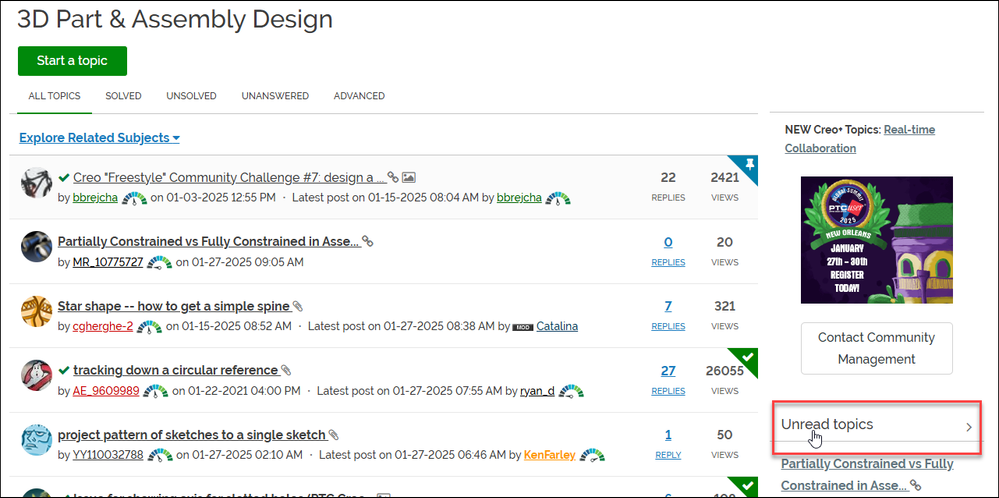Open the SOLVED tab
Image resolution: width=999 pixels, height=498 pixels.
click(124, 96)
